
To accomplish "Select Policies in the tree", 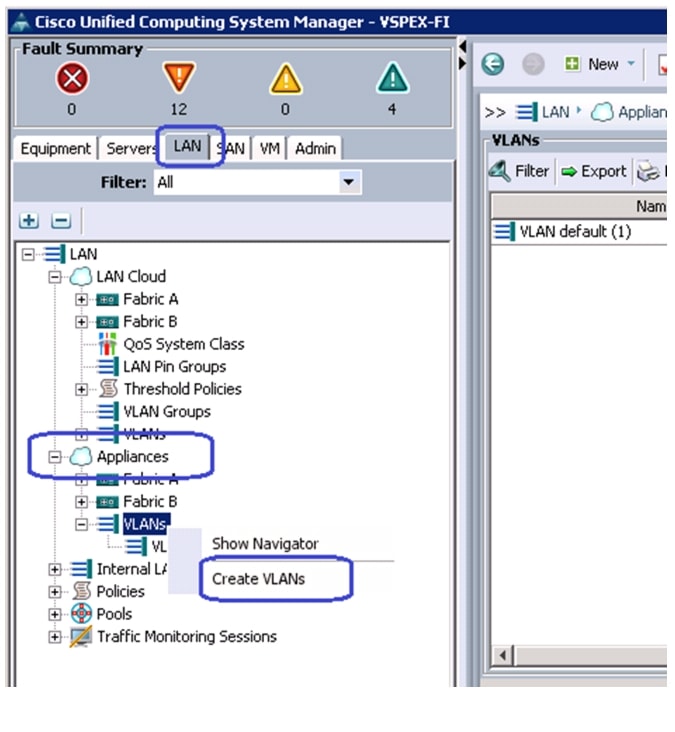I will tap(120, 591).
